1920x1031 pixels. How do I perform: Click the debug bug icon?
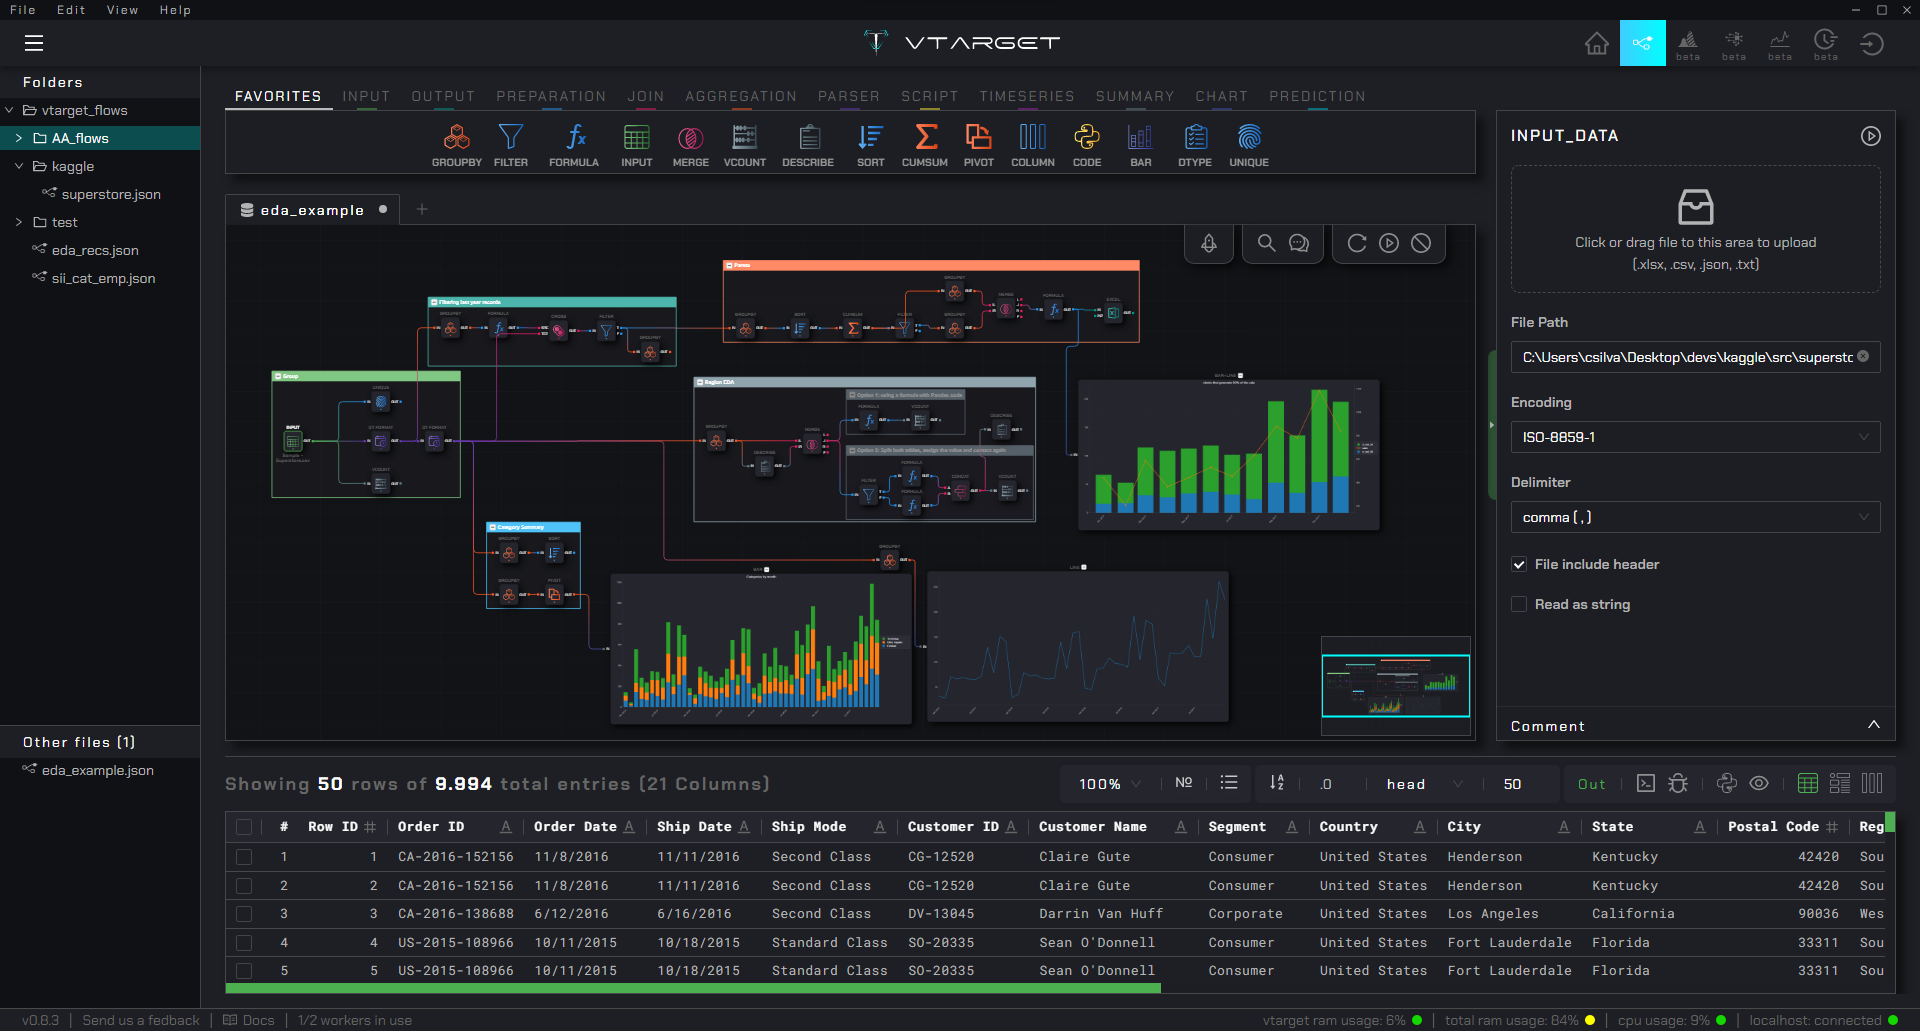click(1678, 784)
